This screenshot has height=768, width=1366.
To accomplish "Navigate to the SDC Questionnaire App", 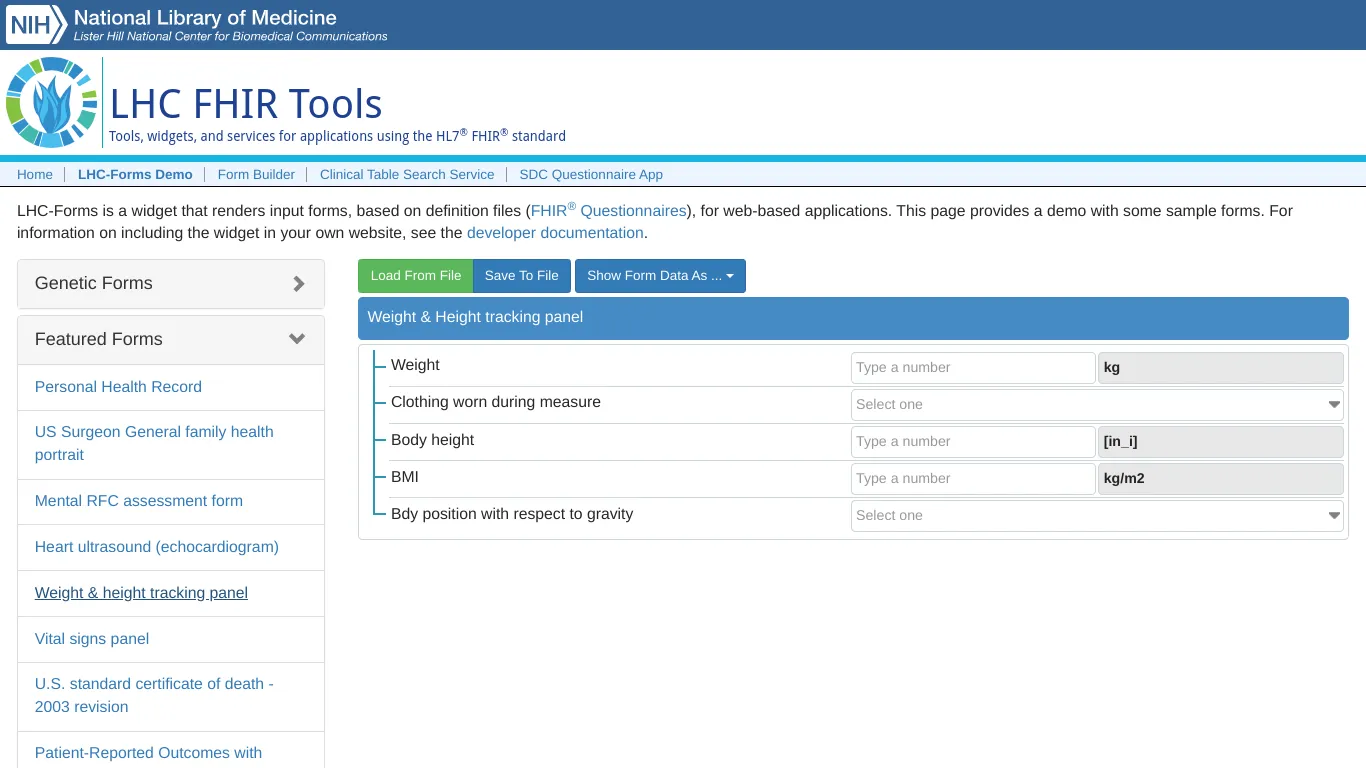I will [591, 174].
